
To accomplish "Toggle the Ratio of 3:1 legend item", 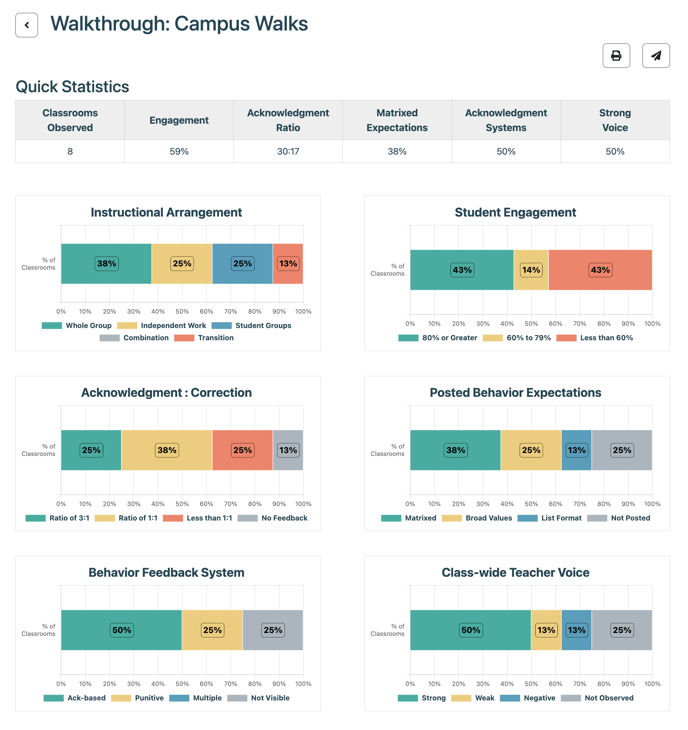I will coord(60,518).
